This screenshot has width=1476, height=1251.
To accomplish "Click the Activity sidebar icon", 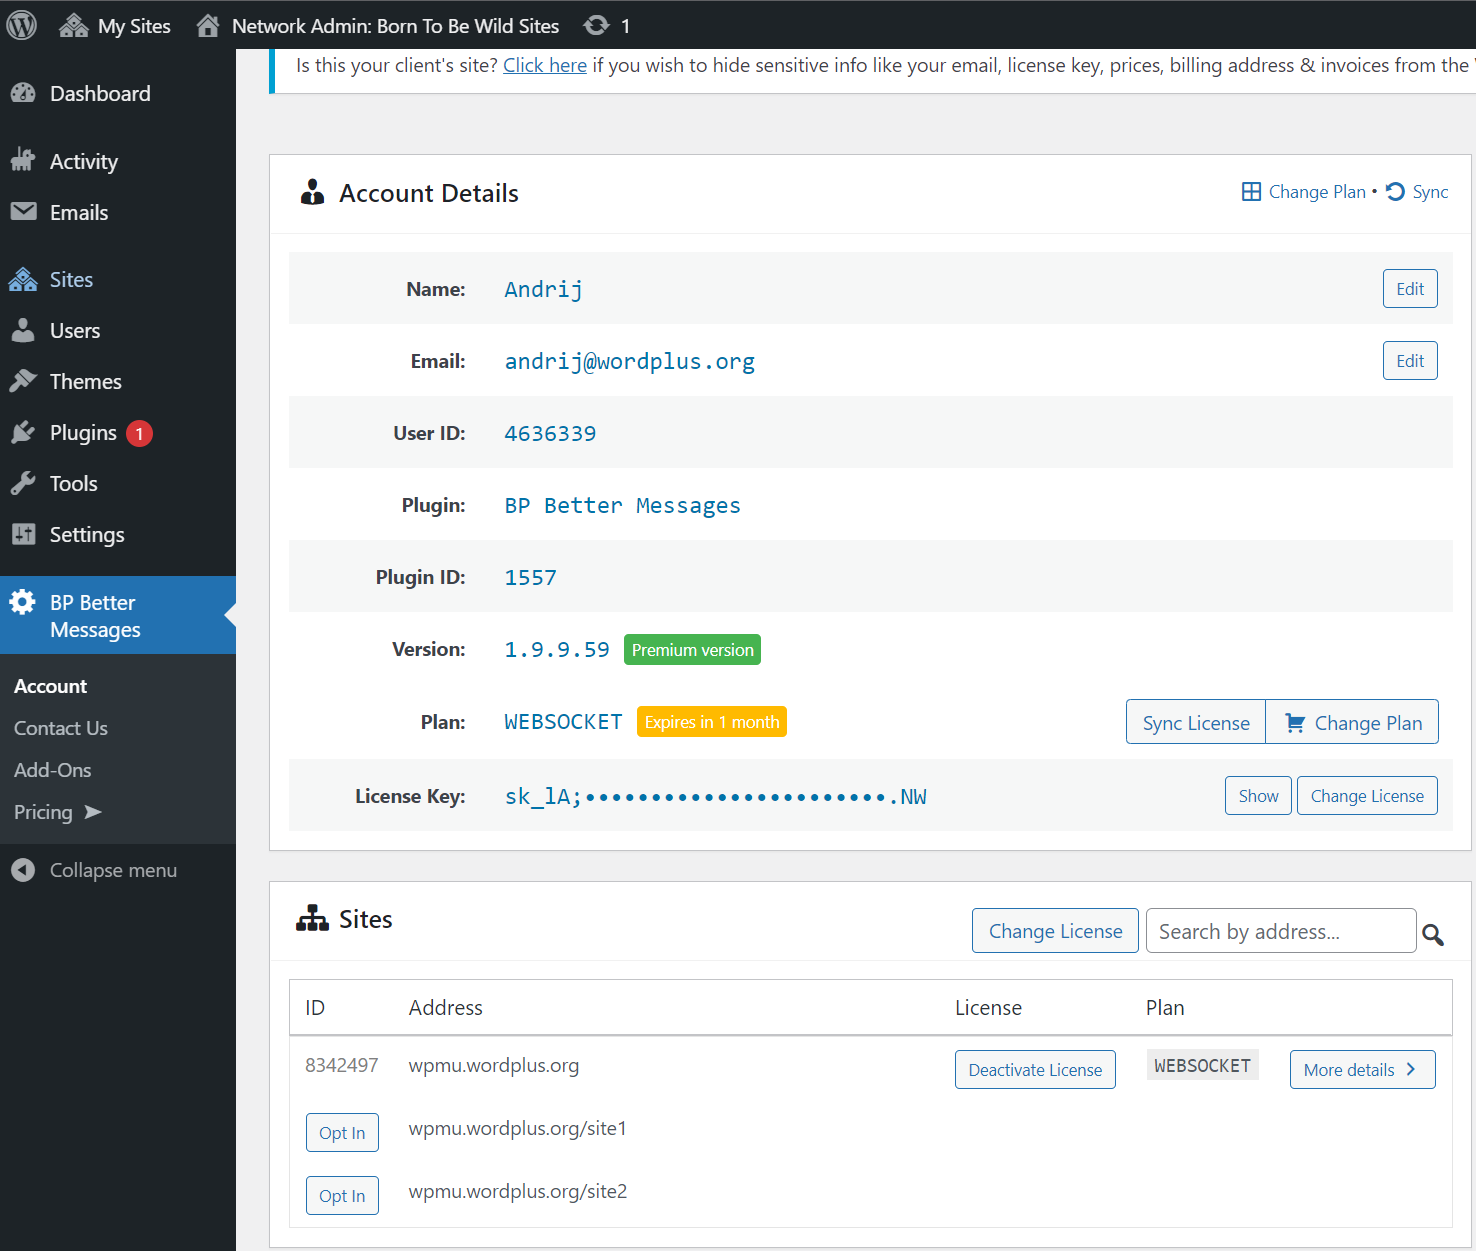I will point(23,160).
